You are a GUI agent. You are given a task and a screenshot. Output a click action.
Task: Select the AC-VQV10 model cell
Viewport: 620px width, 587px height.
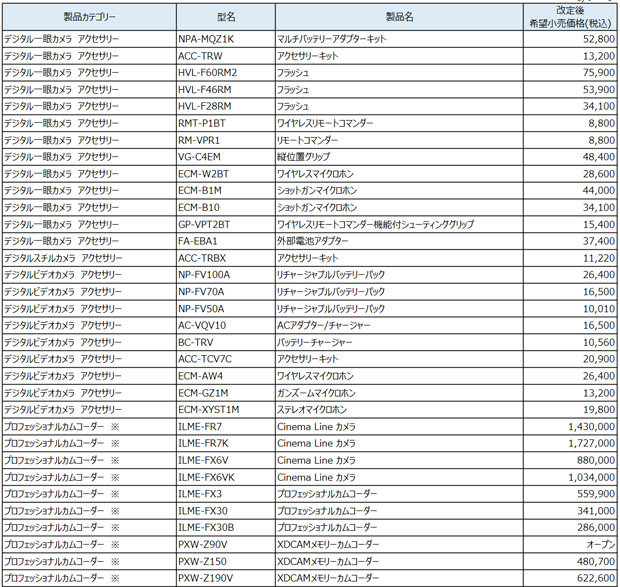click(x=226, y=325)
